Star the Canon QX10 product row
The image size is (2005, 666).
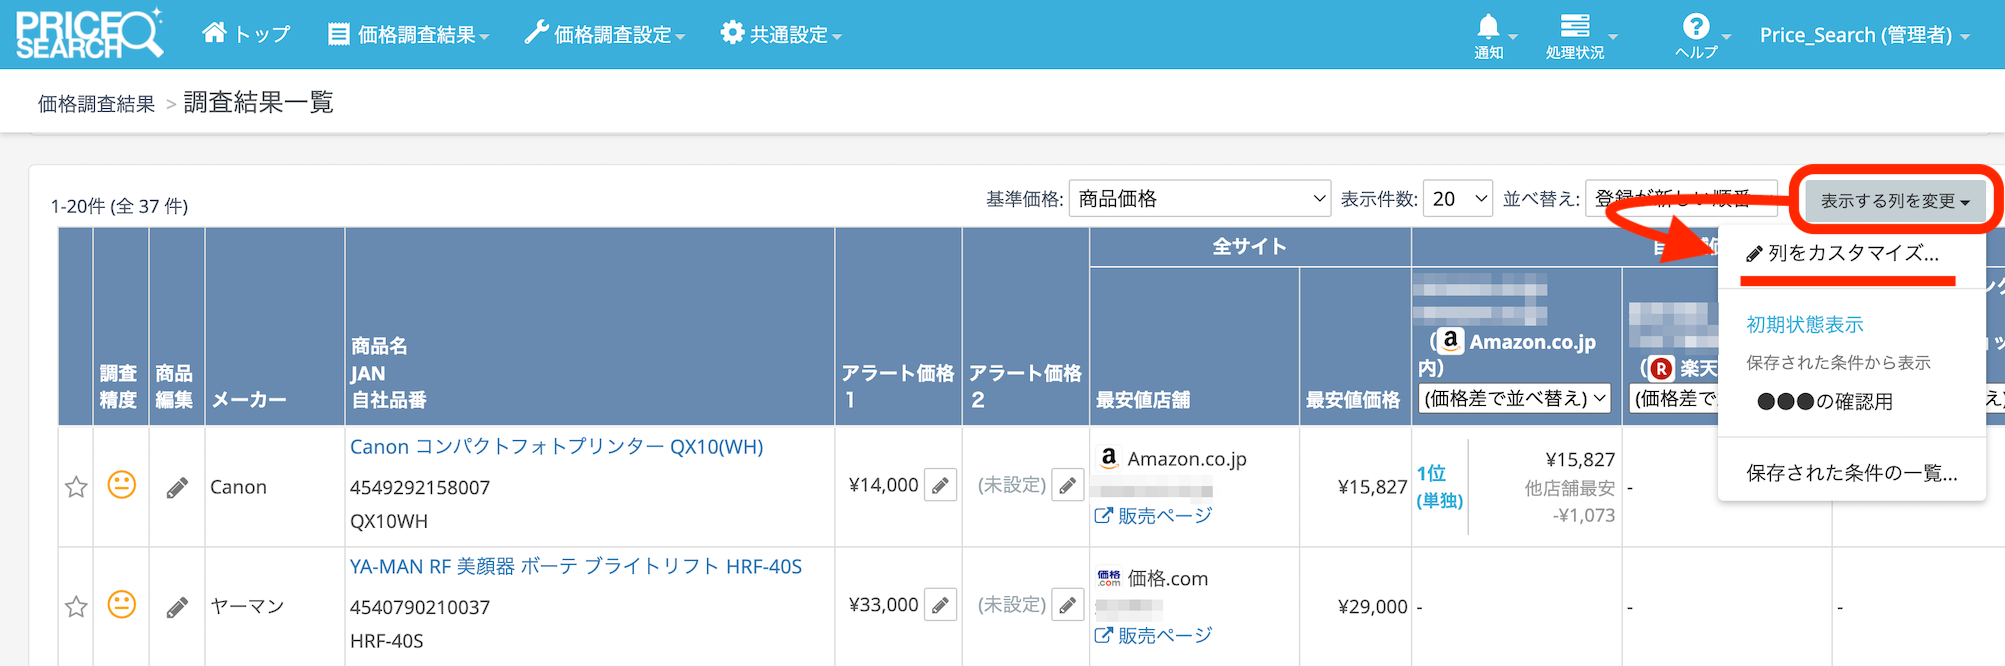(76, 488)
